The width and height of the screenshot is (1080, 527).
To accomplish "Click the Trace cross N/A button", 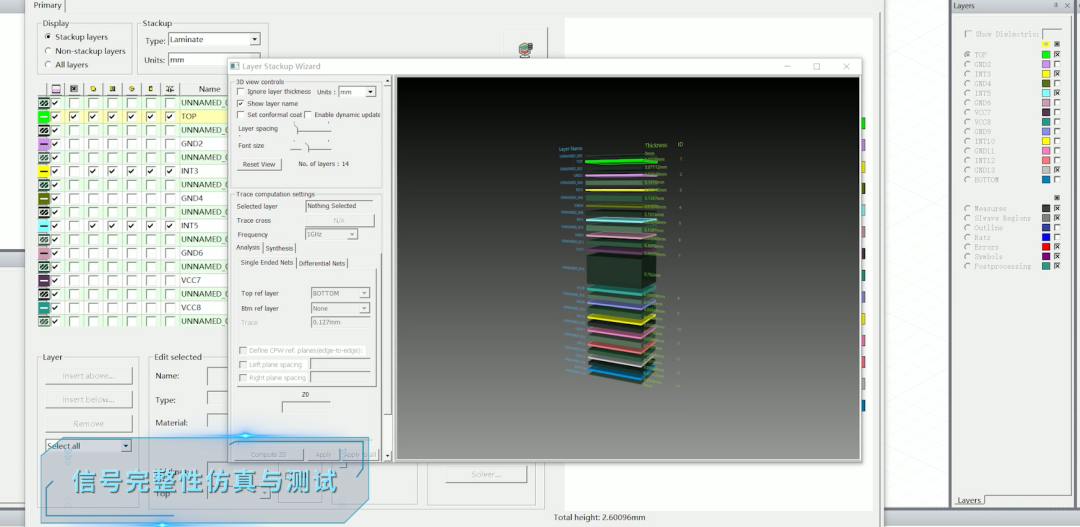I will [340, 220].
